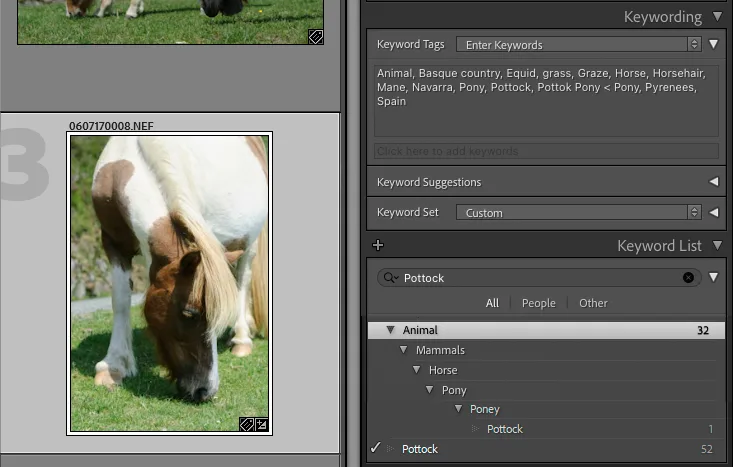Collapse the Mammals keyword tree node
This screenshot has height=467, width=733.
coord(404,350)
